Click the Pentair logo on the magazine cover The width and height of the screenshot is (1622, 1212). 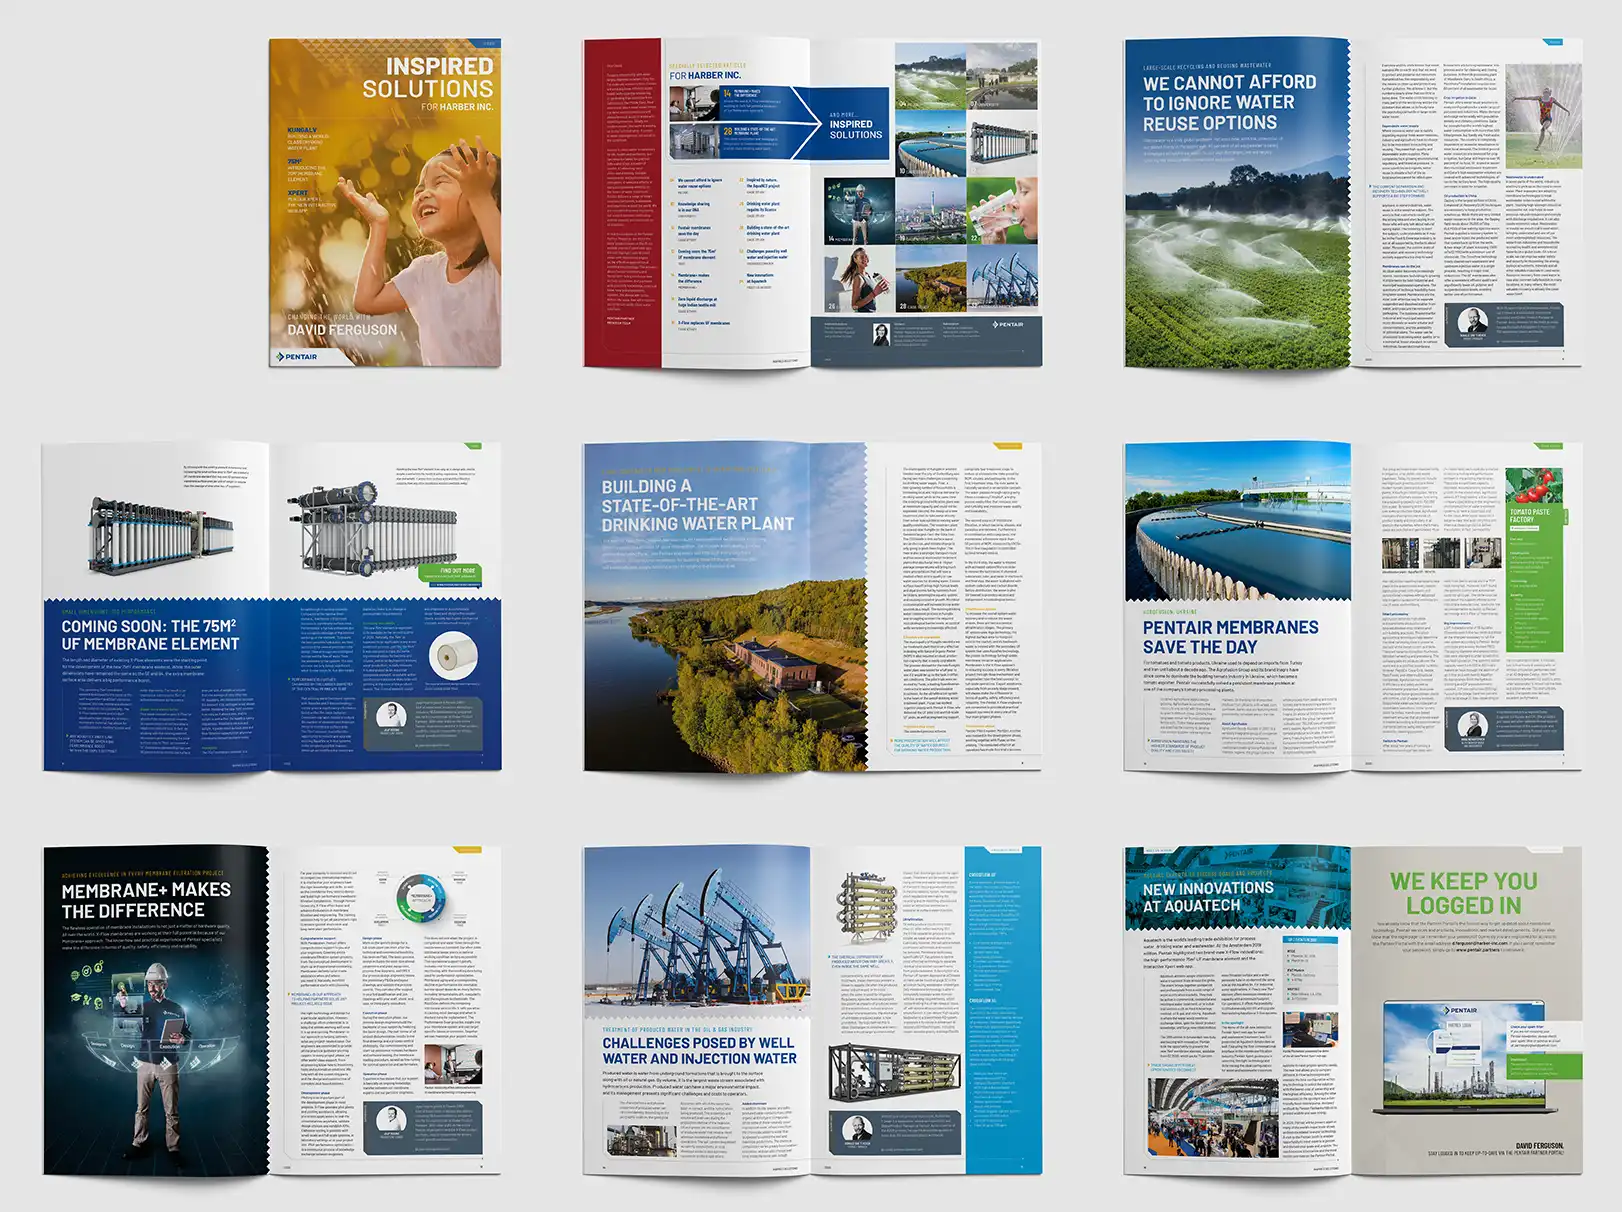297,356
